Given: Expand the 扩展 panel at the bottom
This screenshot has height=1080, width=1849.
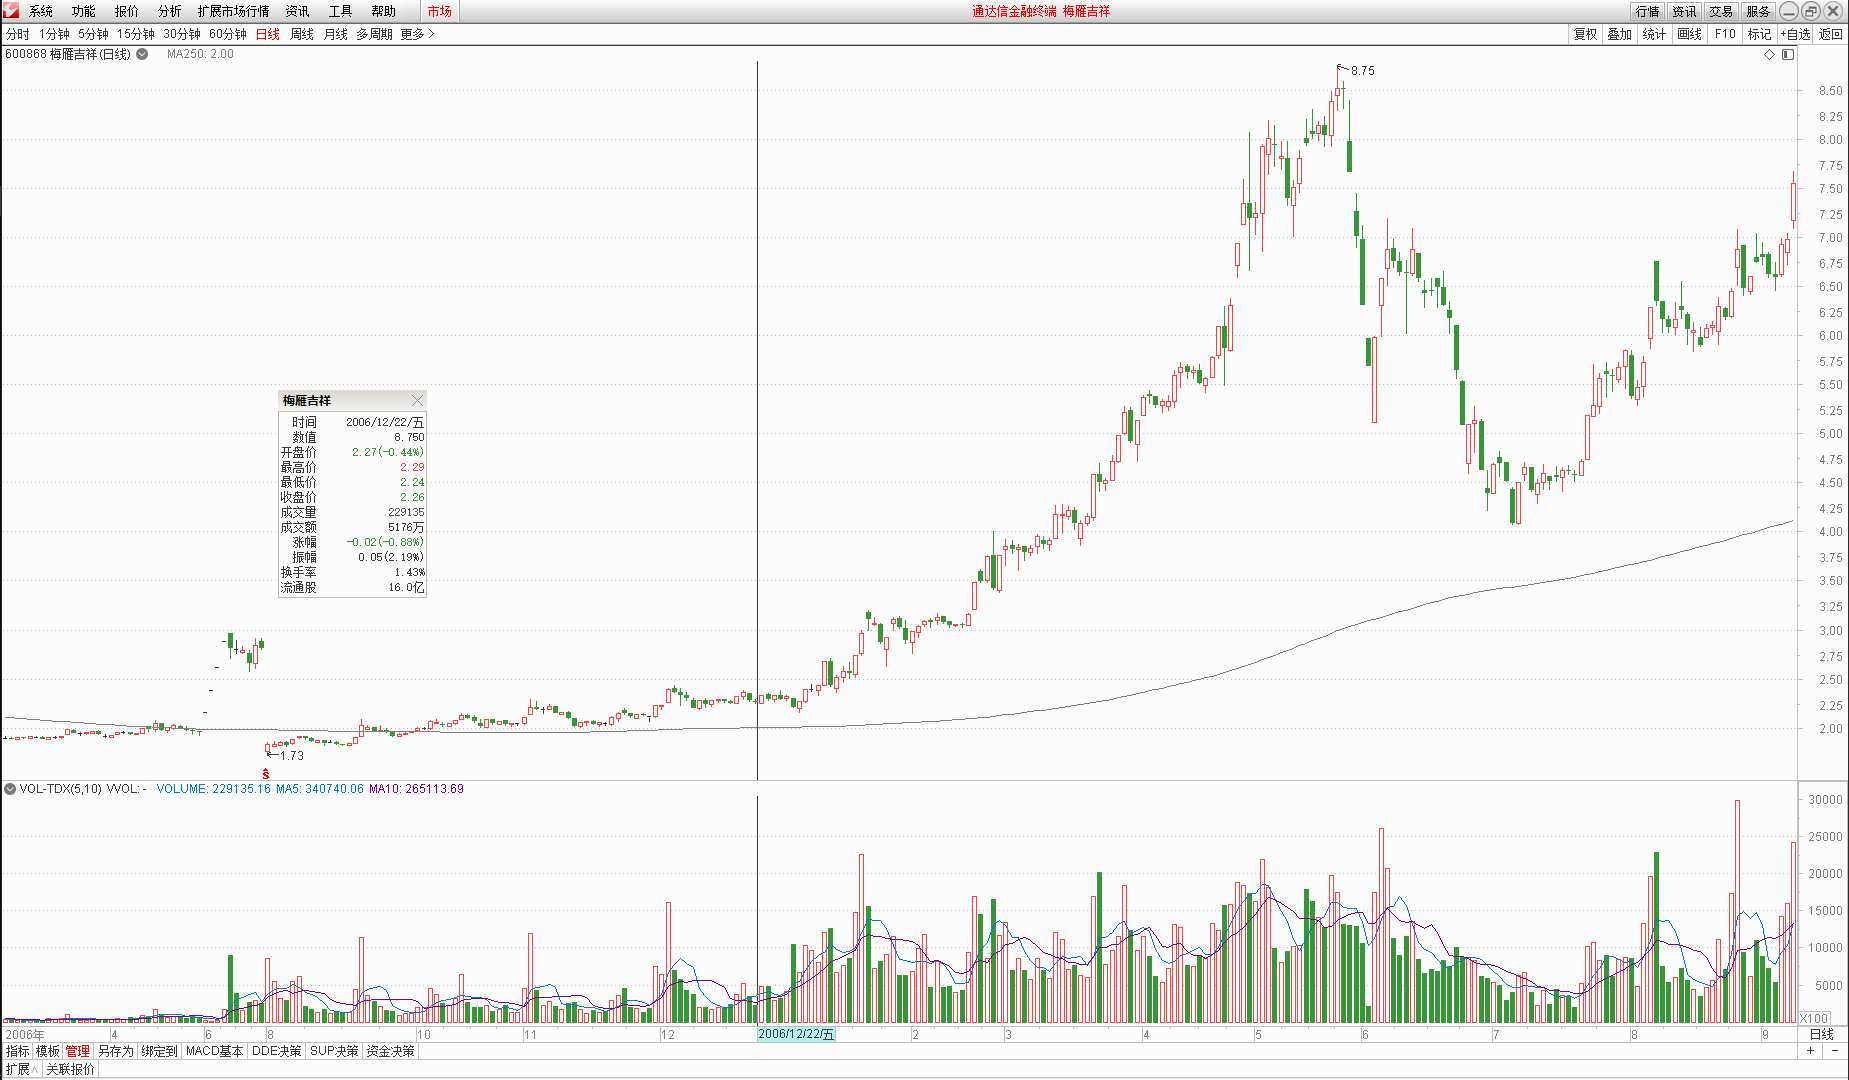Looking at the screenshot, I should click(21, 1069).
